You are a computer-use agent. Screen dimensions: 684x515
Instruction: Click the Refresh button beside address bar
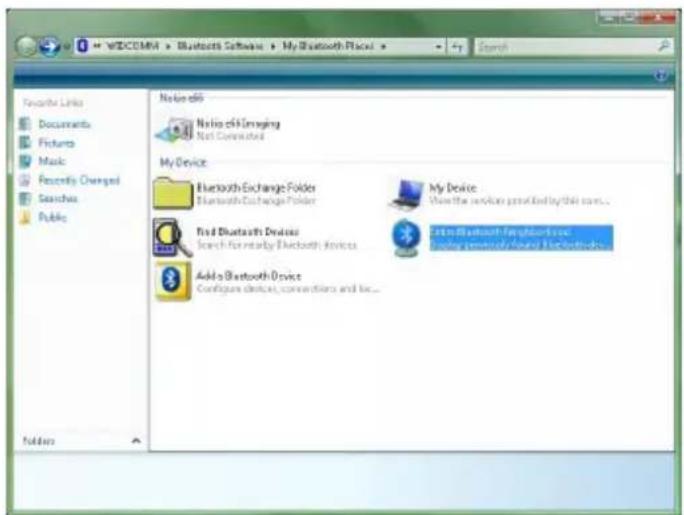[x=457, y=47]
